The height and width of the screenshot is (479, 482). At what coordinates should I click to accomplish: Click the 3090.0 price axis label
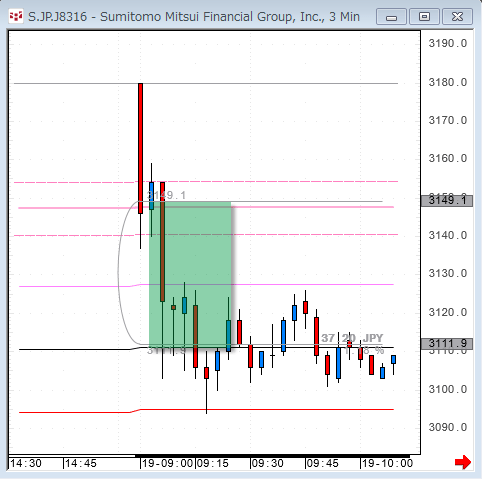pyautogui.click(x=448, y=427)
